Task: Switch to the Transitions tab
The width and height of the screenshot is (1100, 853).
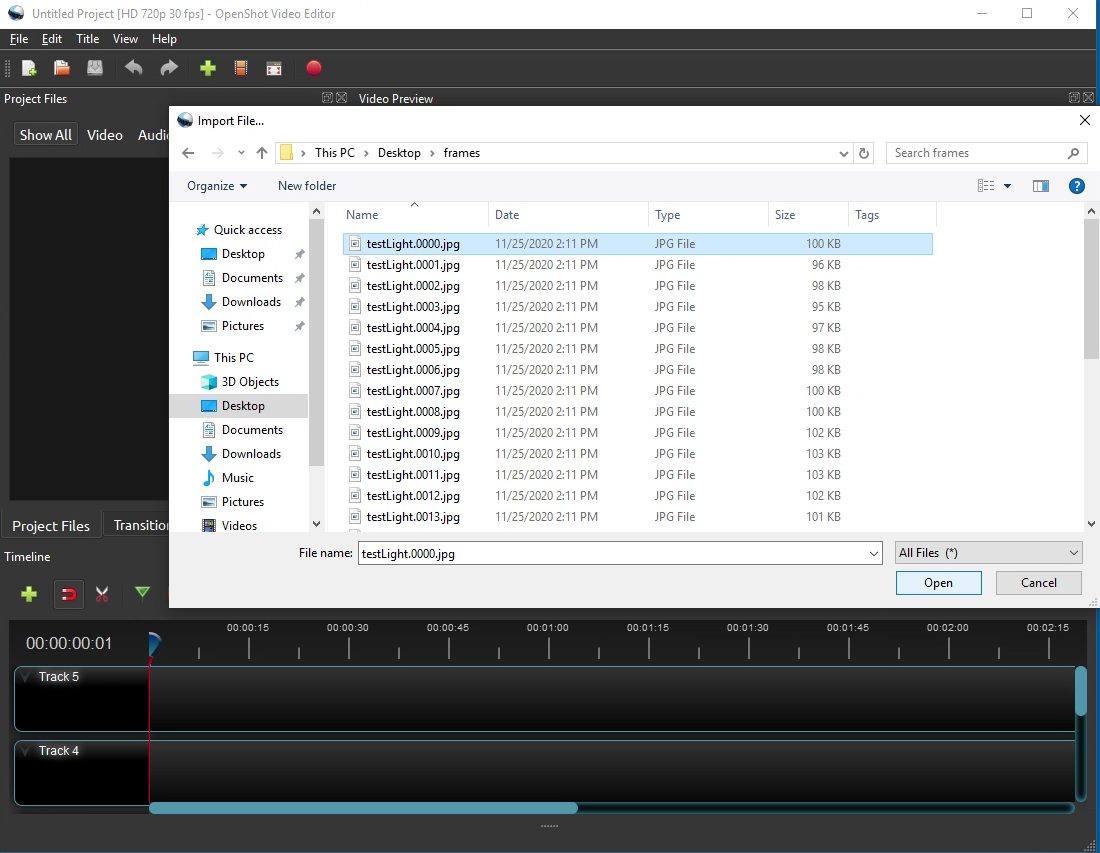Action: [x=143, y=524]
